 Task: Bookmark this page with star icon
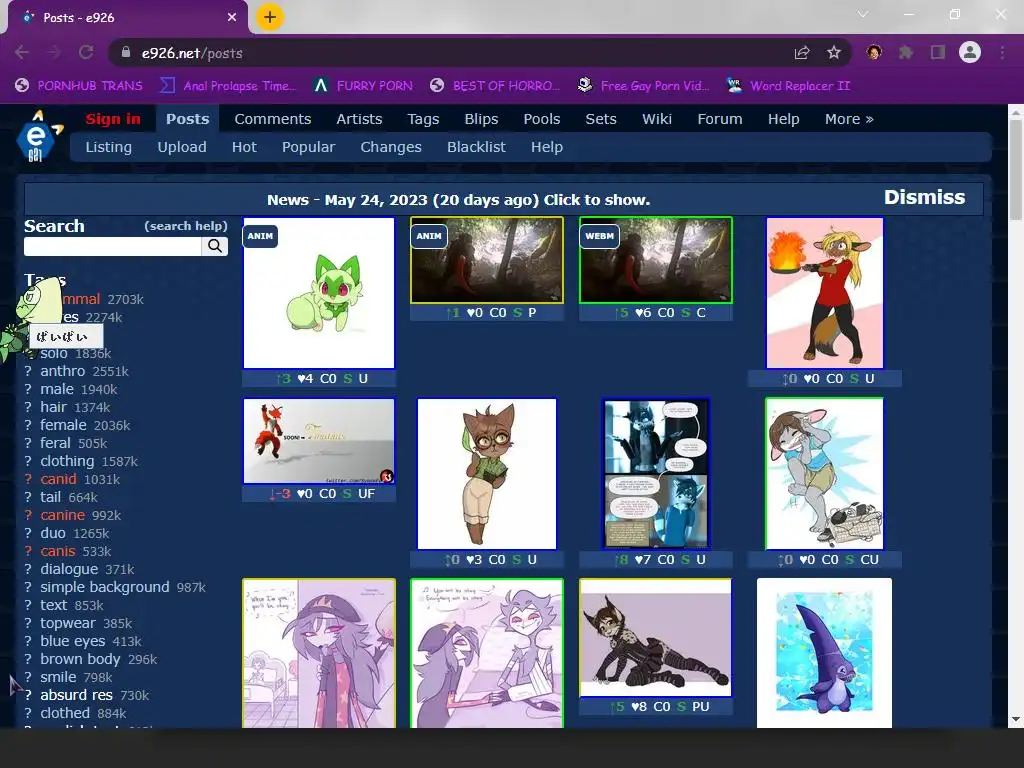833,53
